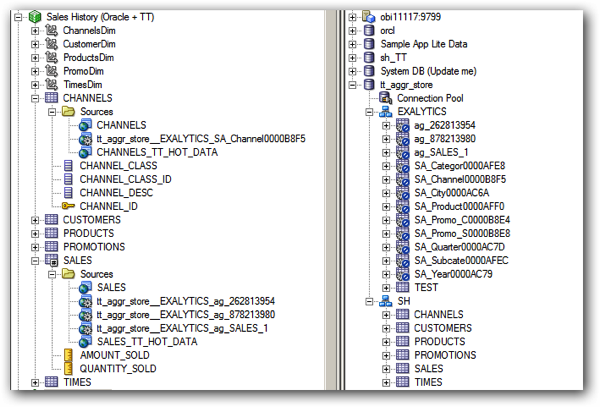This screenshot has width=600, height=407.
Task: Collapse the EXALYTICS schema node
Action: pos(369,112)
